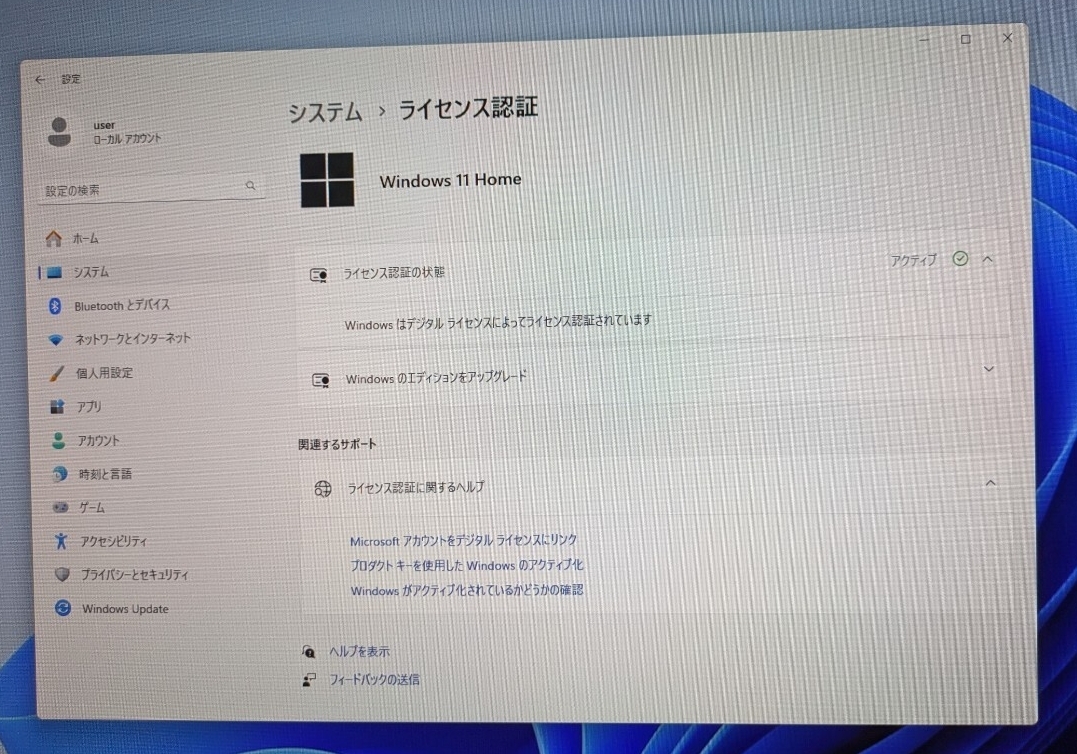The height and width of the screenshot is (754, 1077).
Task: Click the アプリ apps icon
Action: tap(57, 407)
